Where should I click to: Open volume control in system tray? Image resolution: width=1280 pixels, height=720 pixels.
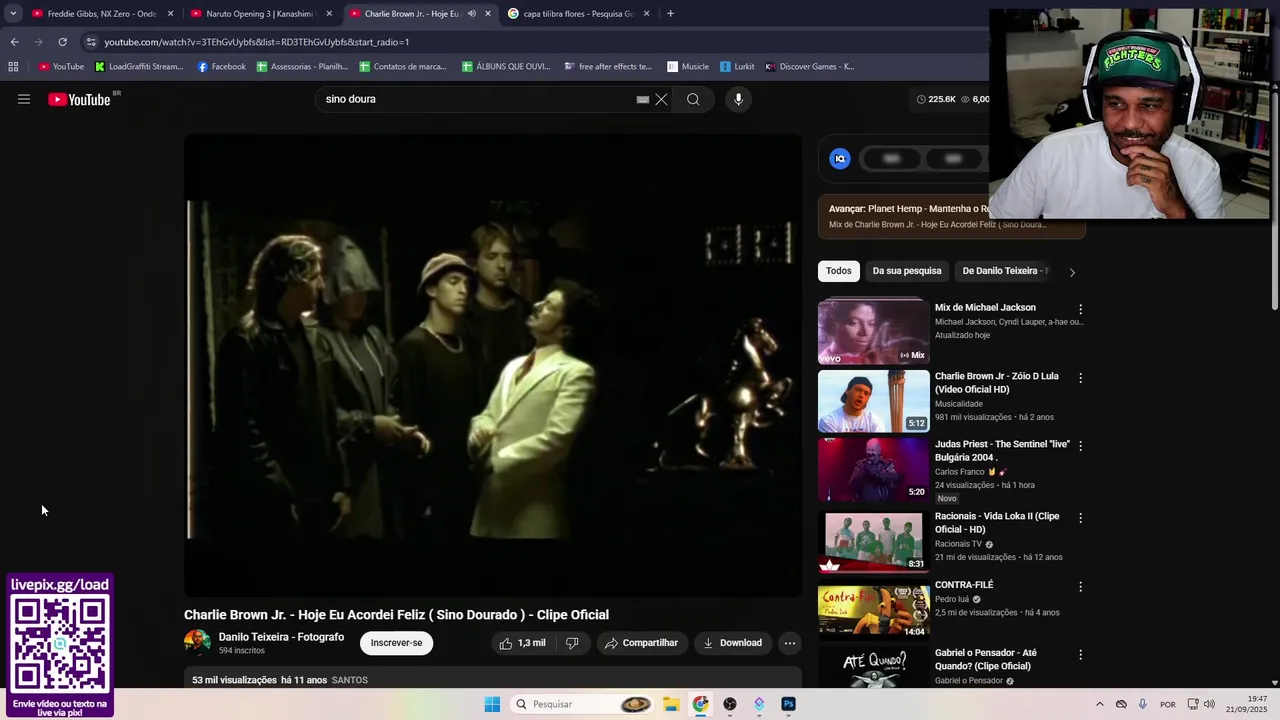click(1208, 704)
